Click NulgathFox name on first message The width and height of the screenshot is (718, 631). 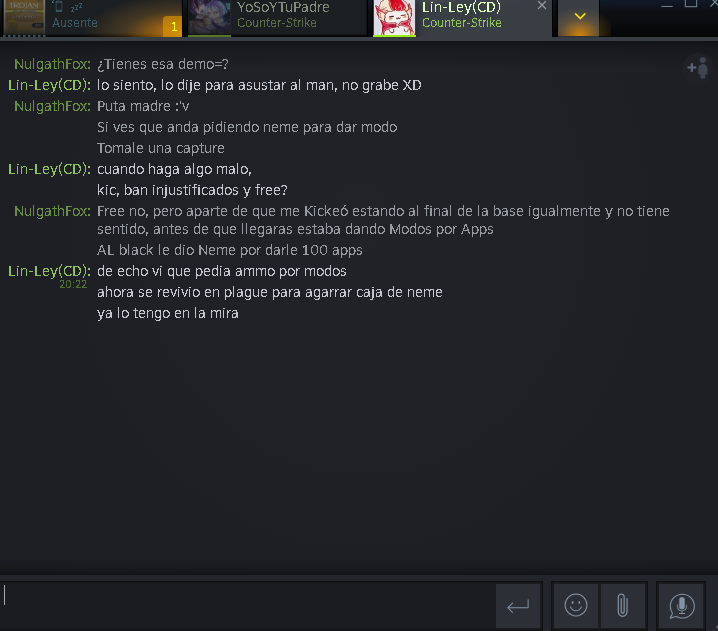(52, 64)
